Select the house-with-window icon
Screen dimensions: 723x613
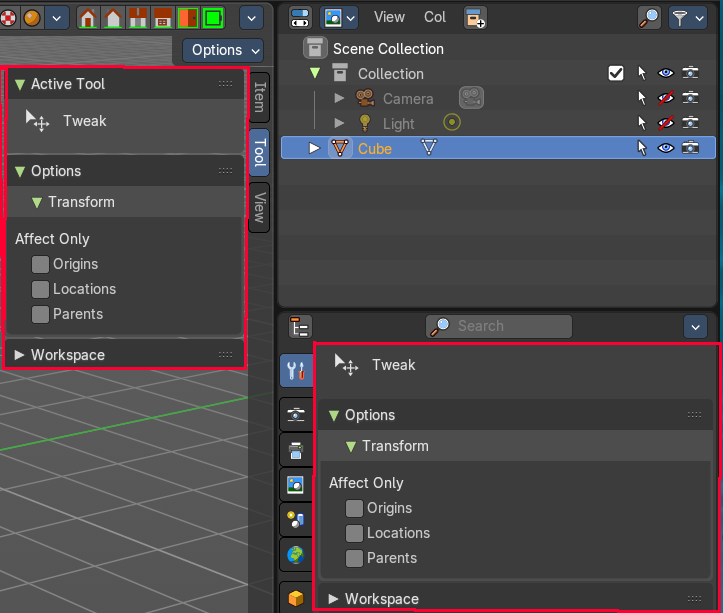163,18
